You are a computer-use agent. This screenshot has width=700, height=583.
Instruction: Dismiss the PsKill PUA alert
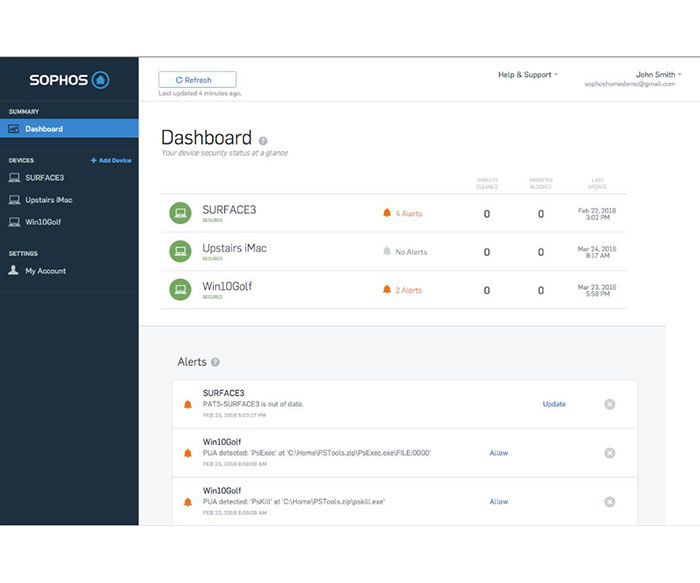coord(610,502)
